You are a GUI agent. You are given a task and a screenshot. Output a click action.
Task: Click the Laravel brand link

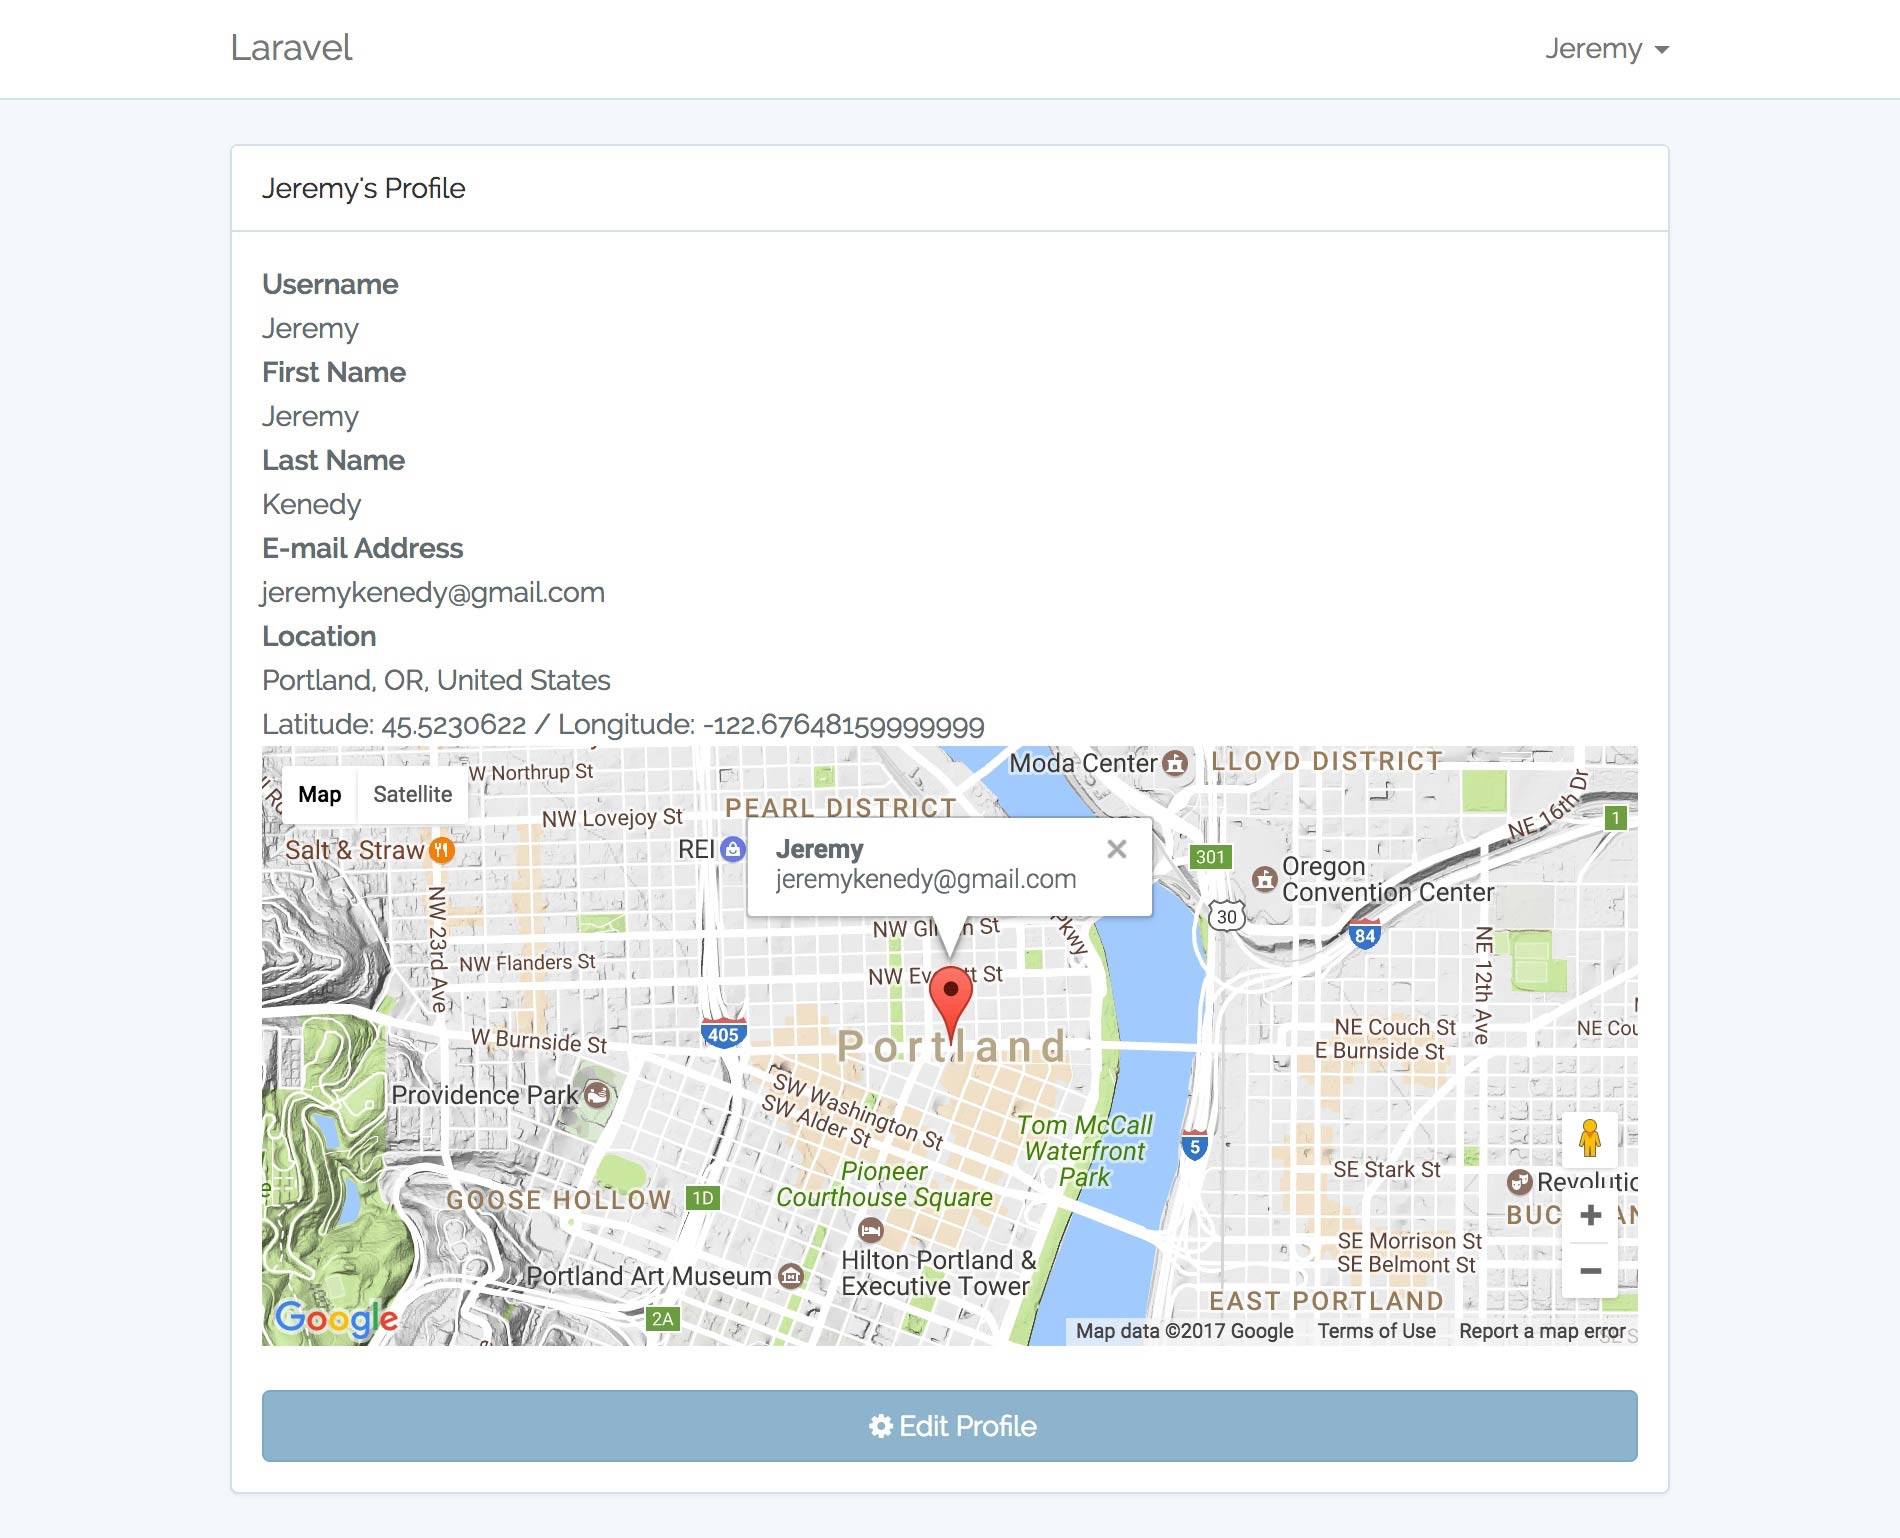point(291,48)
